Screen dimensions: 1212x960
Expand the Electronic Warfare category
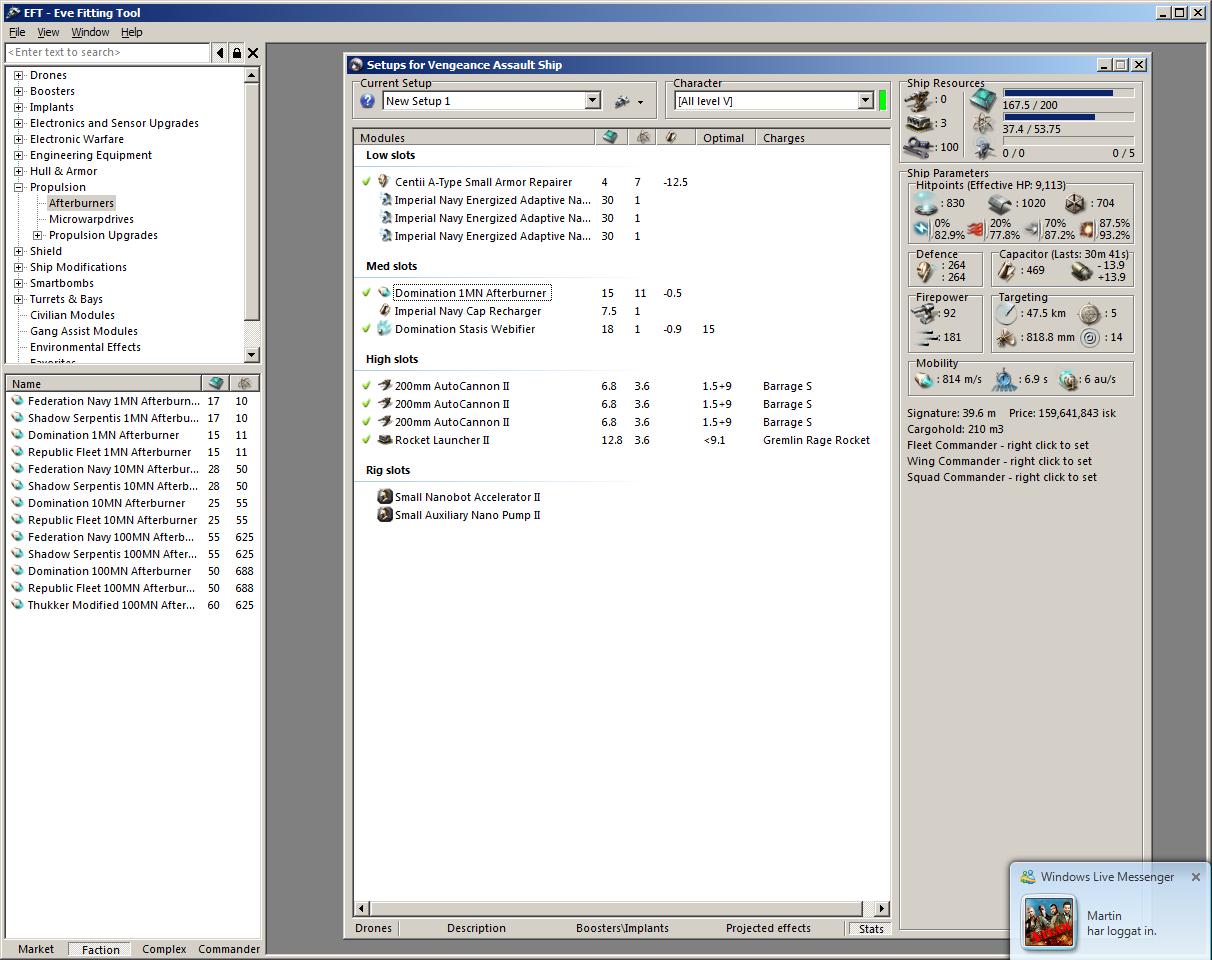click(x=18, y=139)
